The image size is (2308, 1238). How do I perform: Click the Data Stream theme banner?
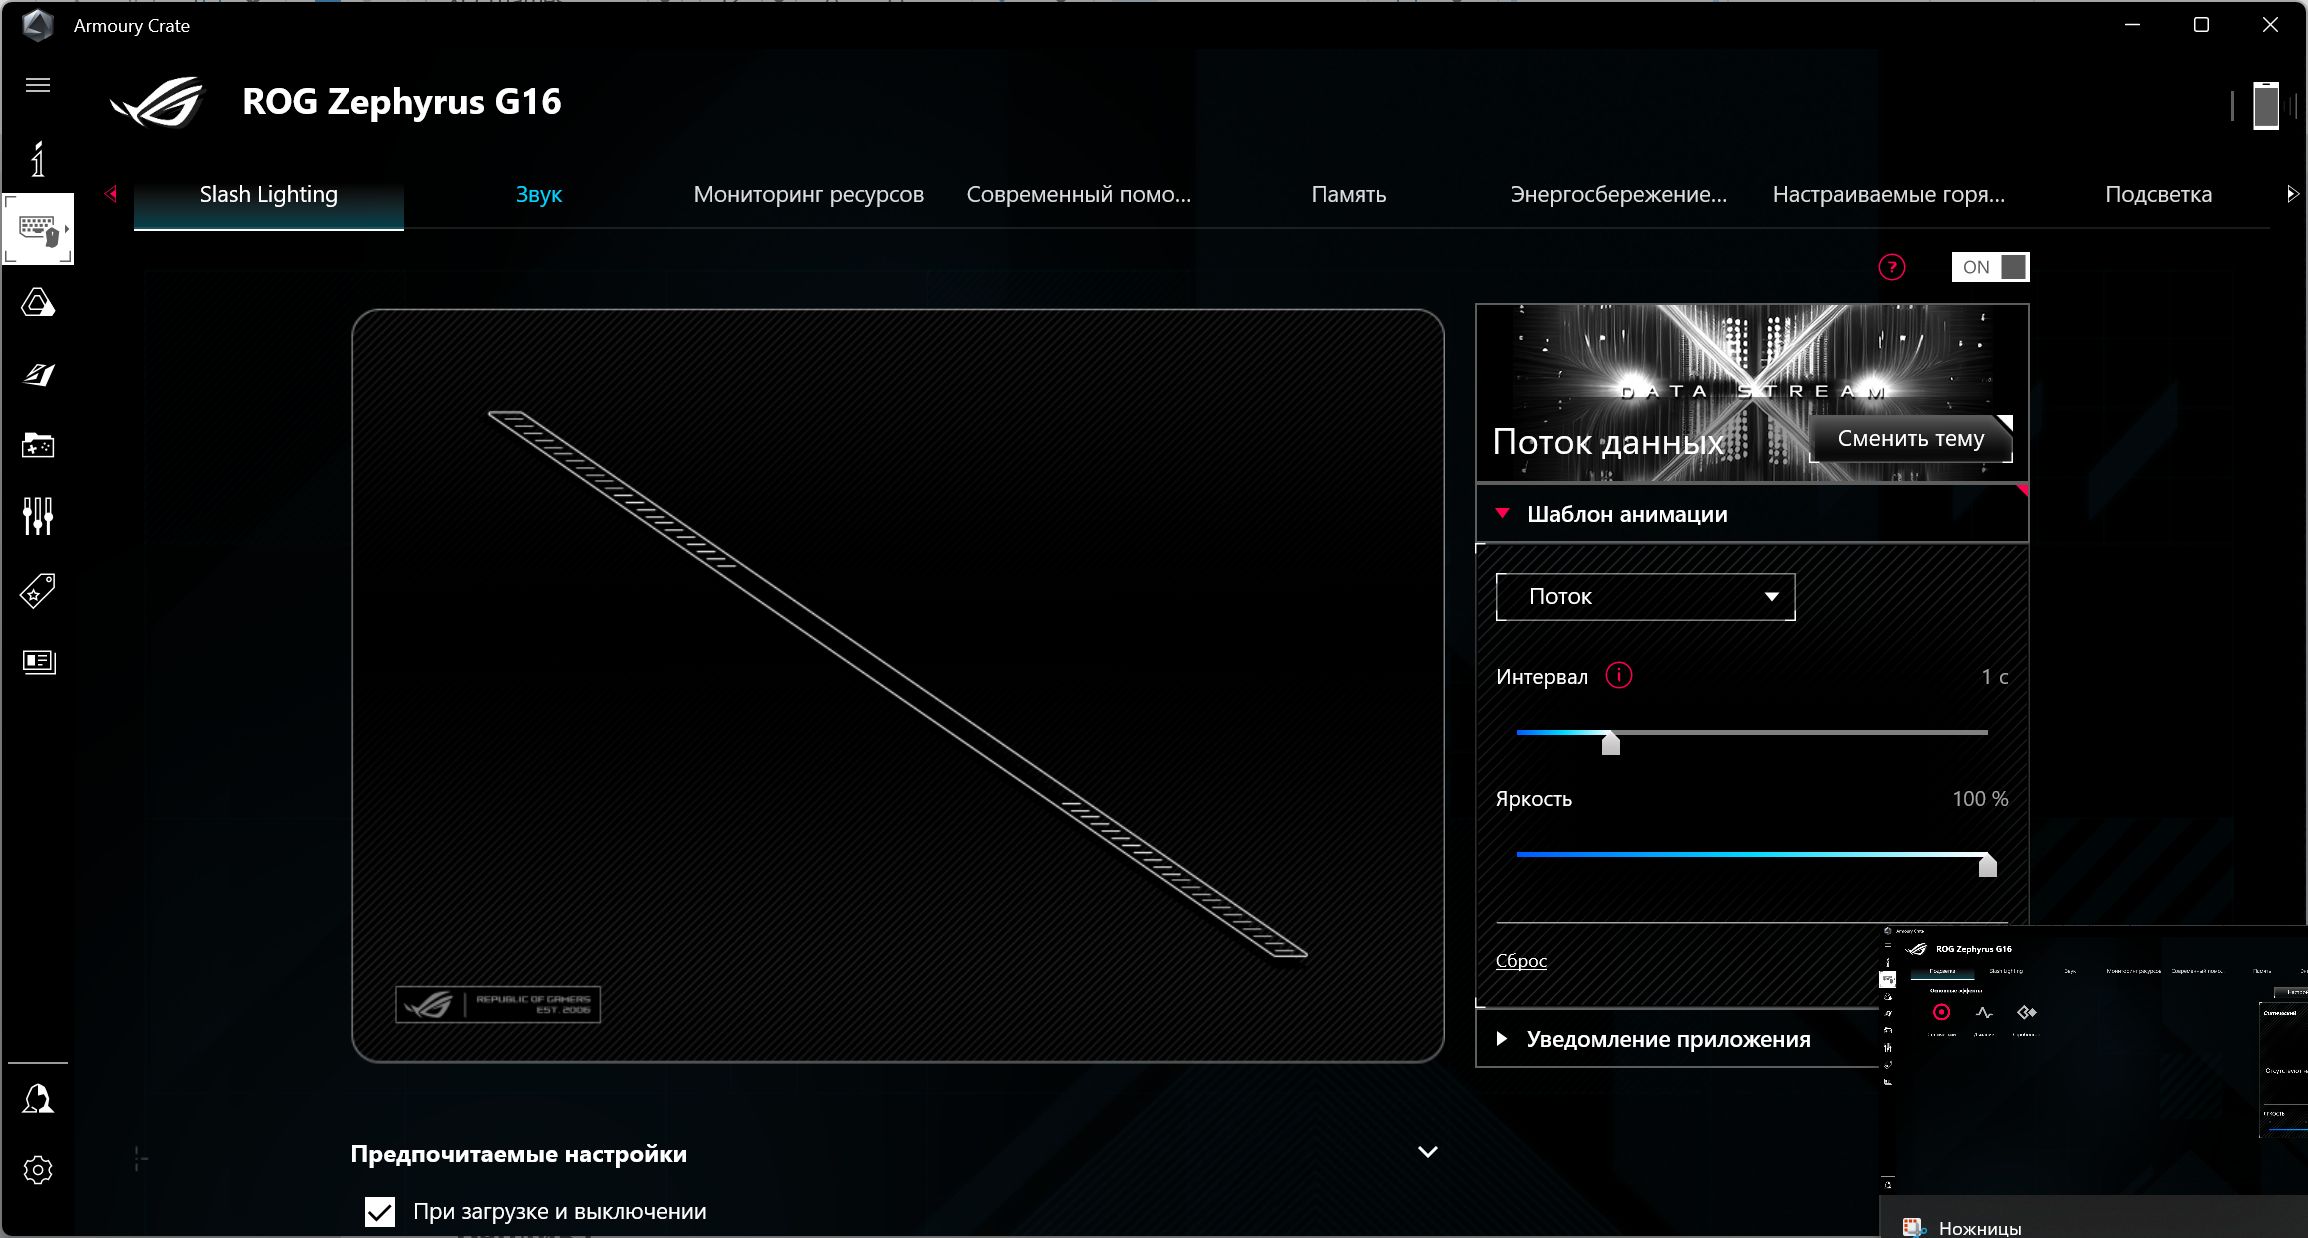pos(1752,393)
